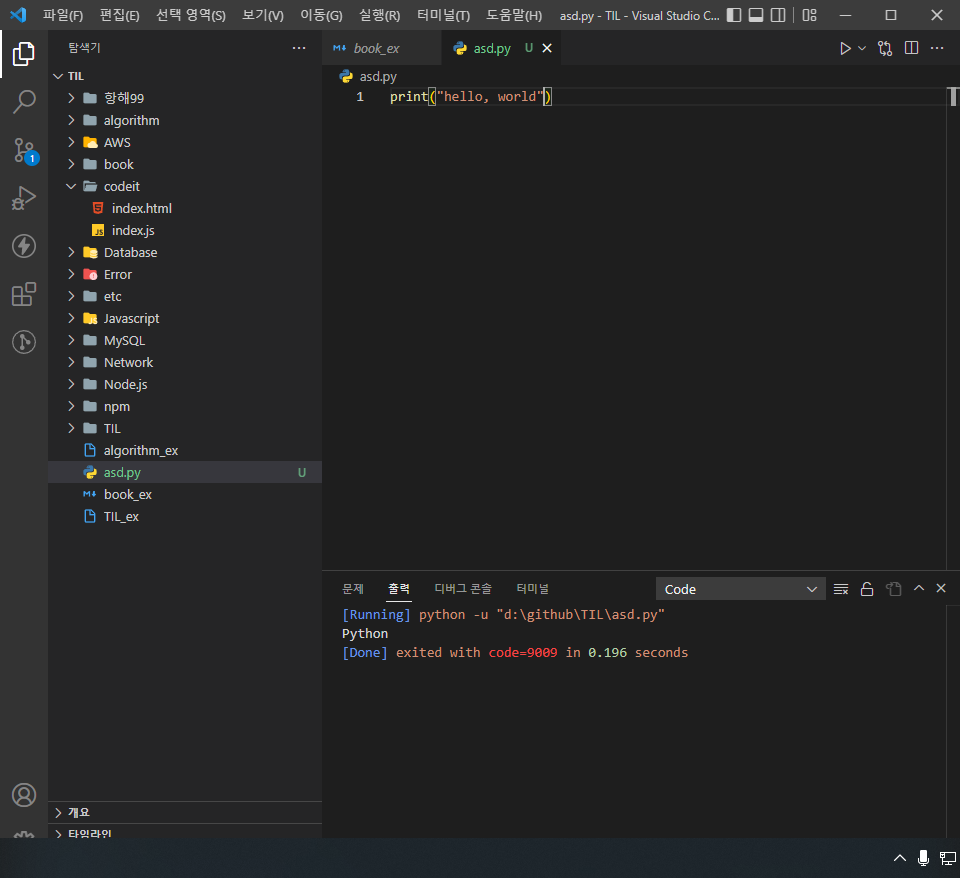Image resolution: width=960 pixels, height=878 pixels.
Task: Open the Search view in activity bar
Action: [24, 102]
